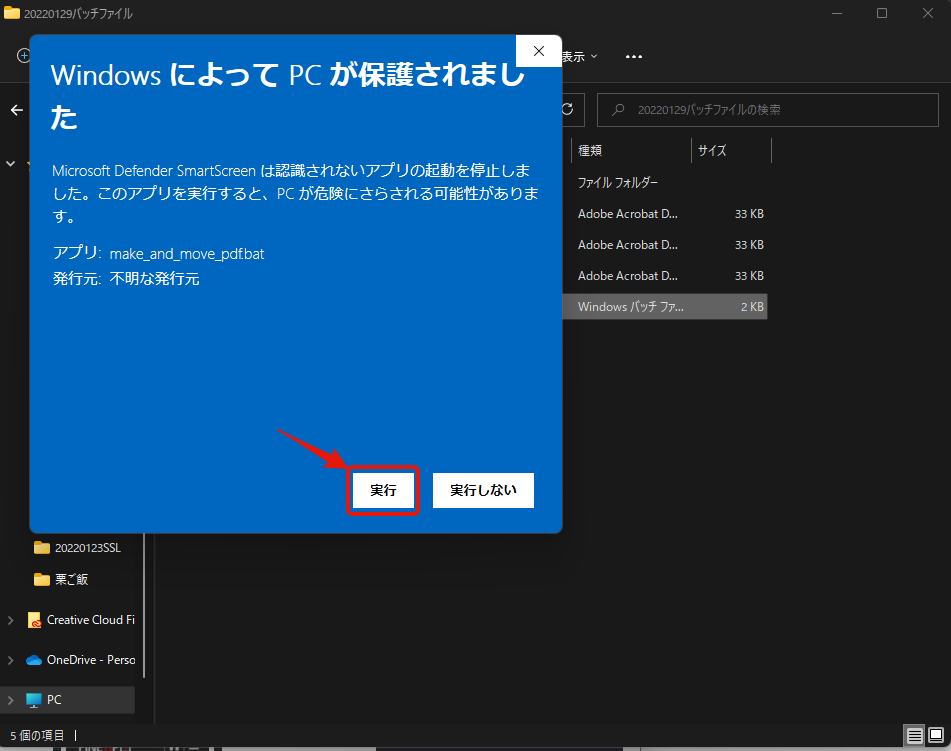Expand the PC tree node
The width and height of the screenshot is (951, 751).
tap(11, 700)
